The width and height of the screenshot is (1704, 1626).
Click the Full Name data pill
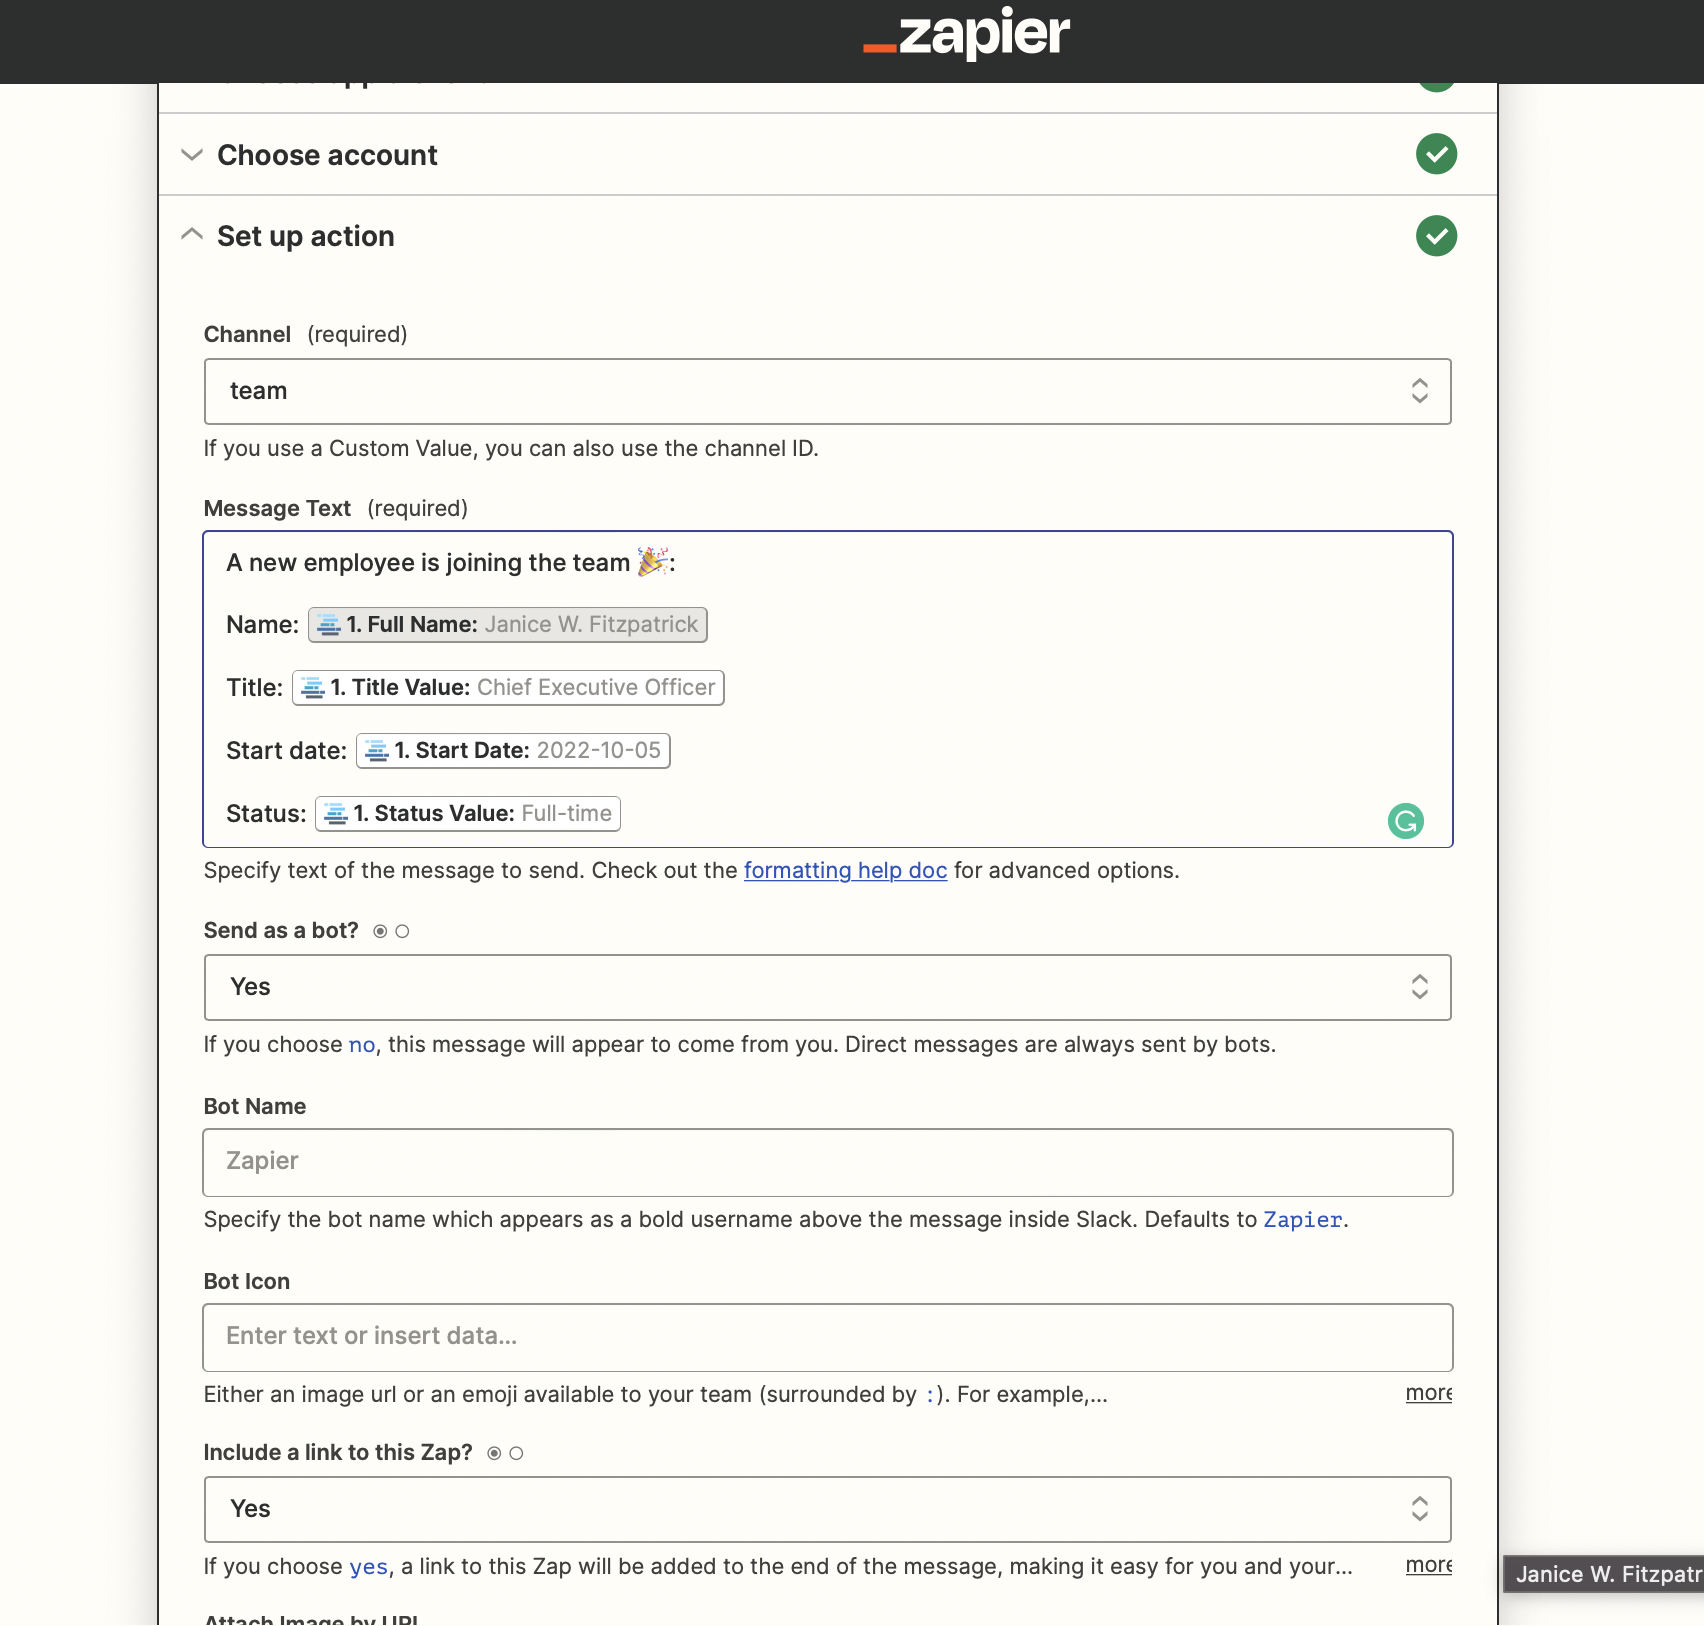pos(508,625)
